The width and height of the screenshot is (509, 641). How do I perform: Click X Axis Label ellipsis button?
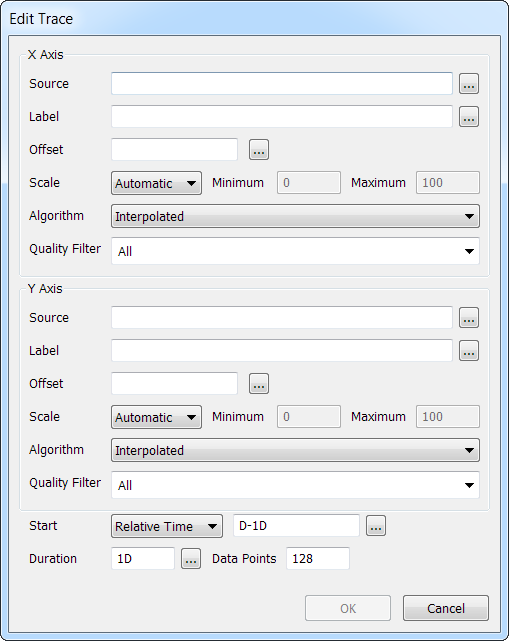point(469,117)
